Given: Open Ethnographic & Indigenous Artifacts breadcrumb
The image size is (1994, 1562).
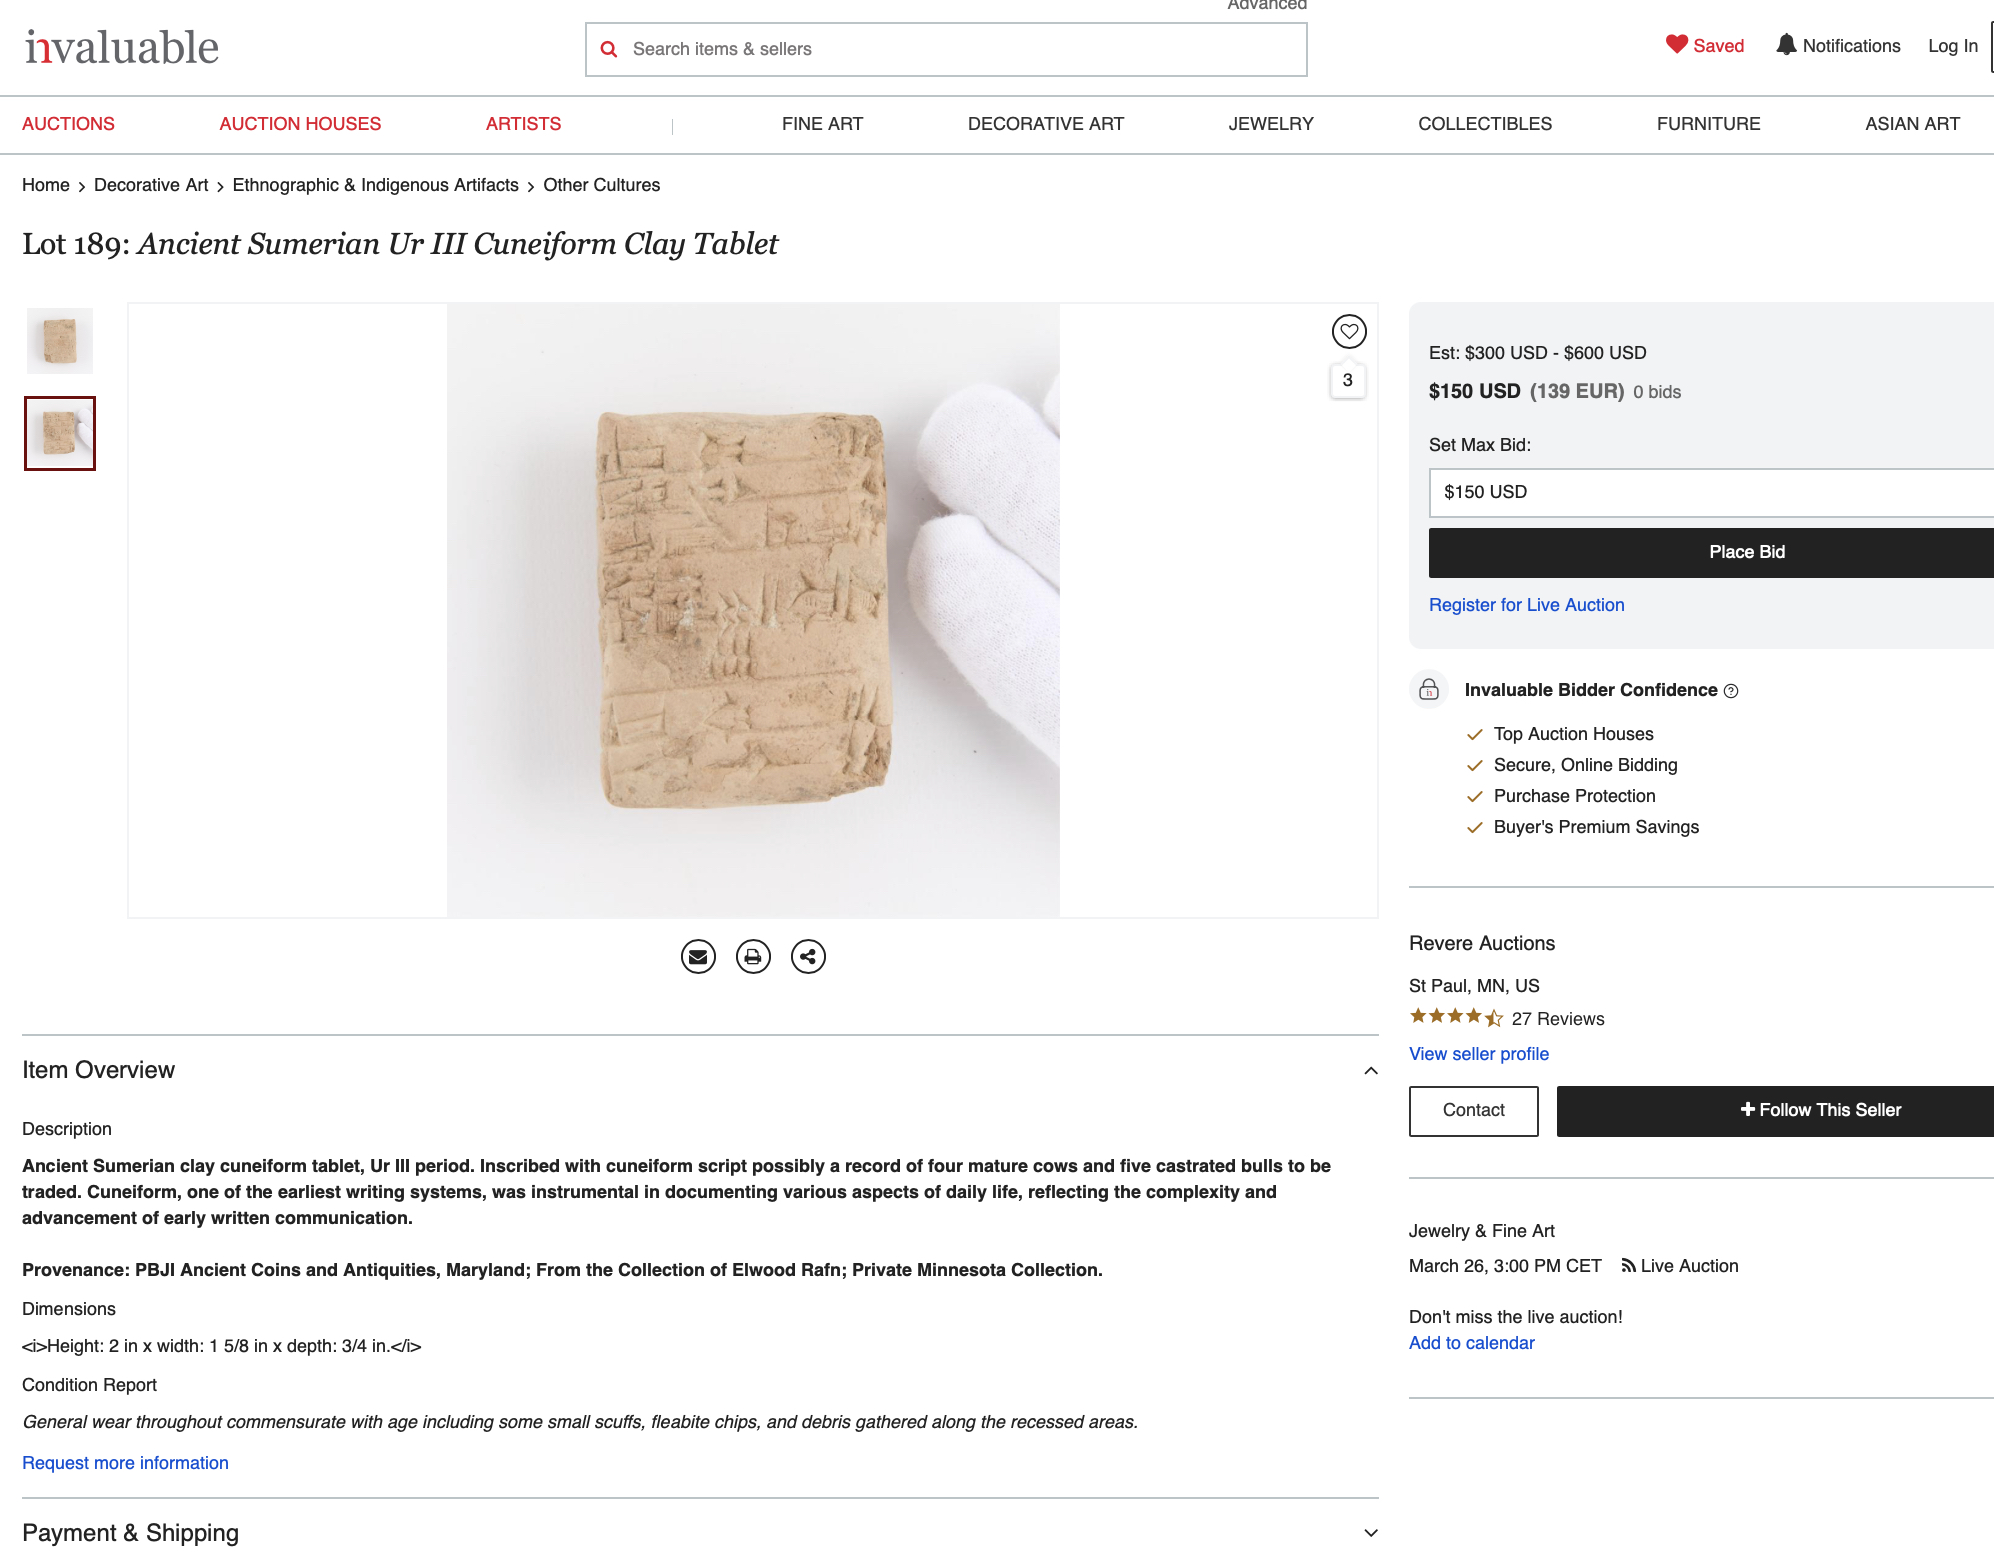Looking at the screenshot, I should click(x=375, y=185).
